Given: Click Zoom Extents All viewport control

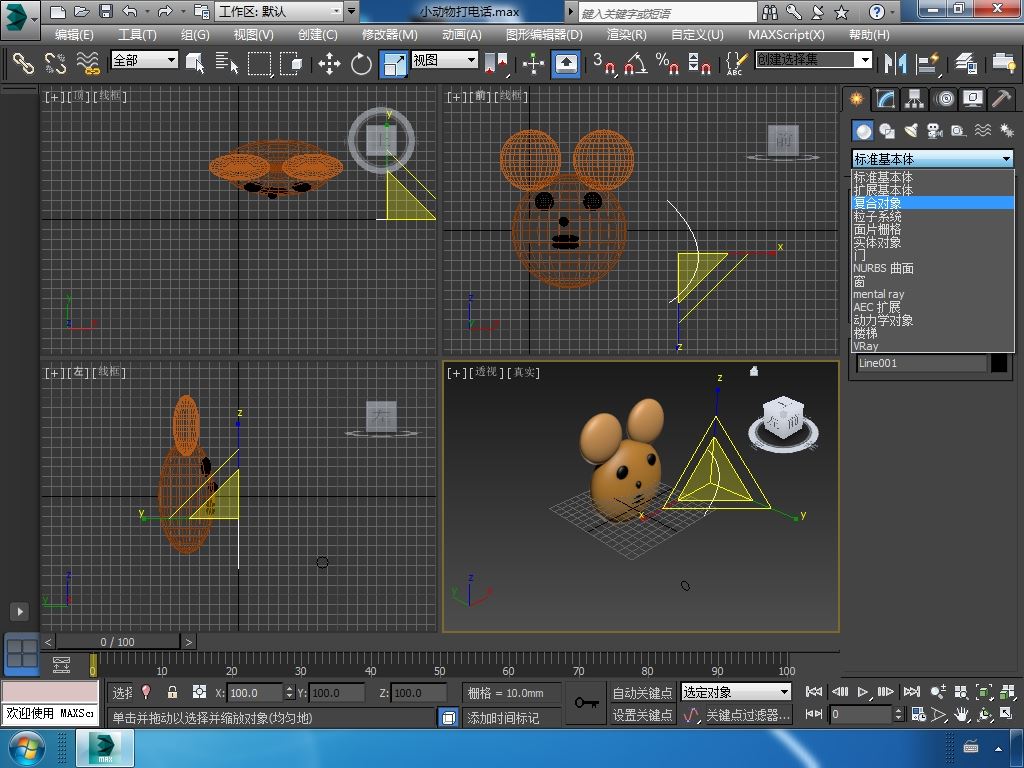Looking at the screenshot, I should pyautogui.click(x=1008, y=692).
